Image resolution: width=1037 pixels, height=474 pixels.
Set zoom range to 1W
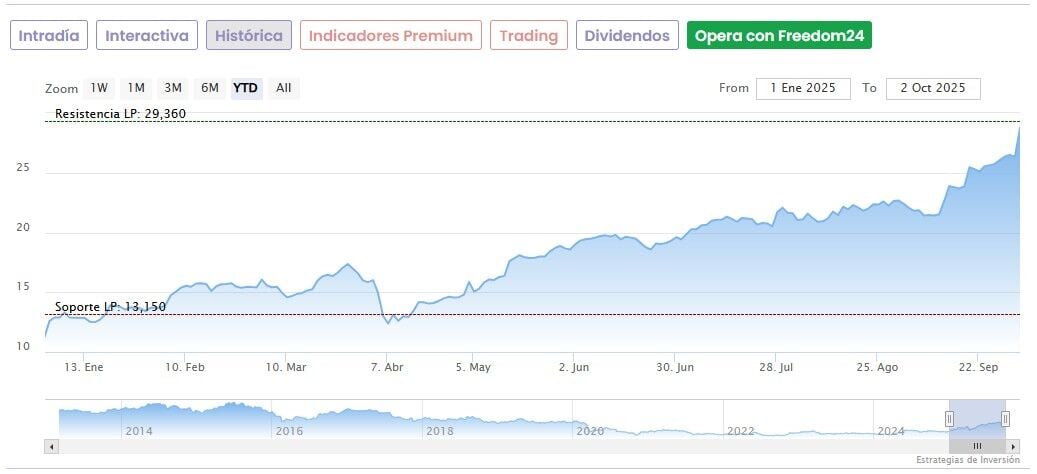tap(99, 88)
